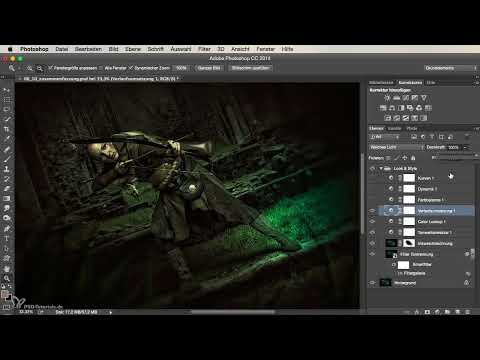Click the Deckkraft 100% input field
Image resolution: width=480 pixels, height=360 pixels.
click(453, 147)
